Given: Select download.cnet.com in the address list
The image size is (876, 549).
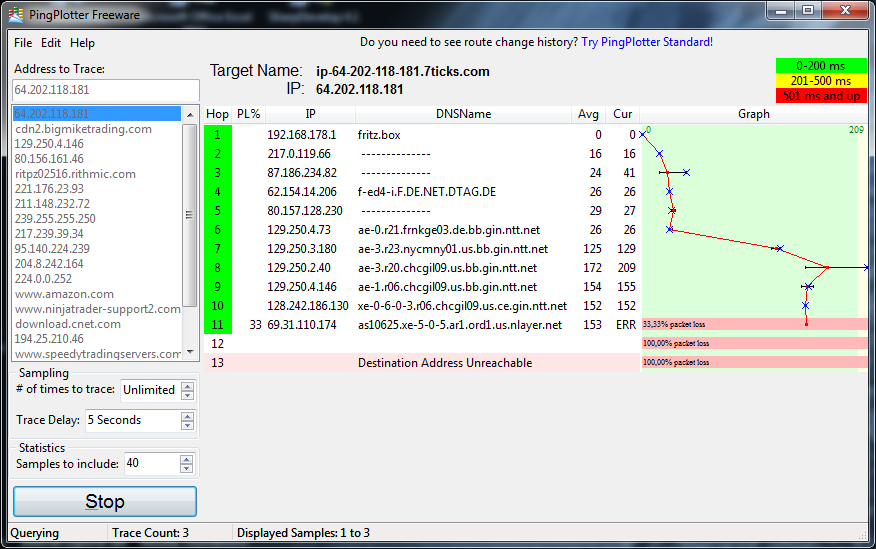Looking at the screenshot, I should click(97, 324).
